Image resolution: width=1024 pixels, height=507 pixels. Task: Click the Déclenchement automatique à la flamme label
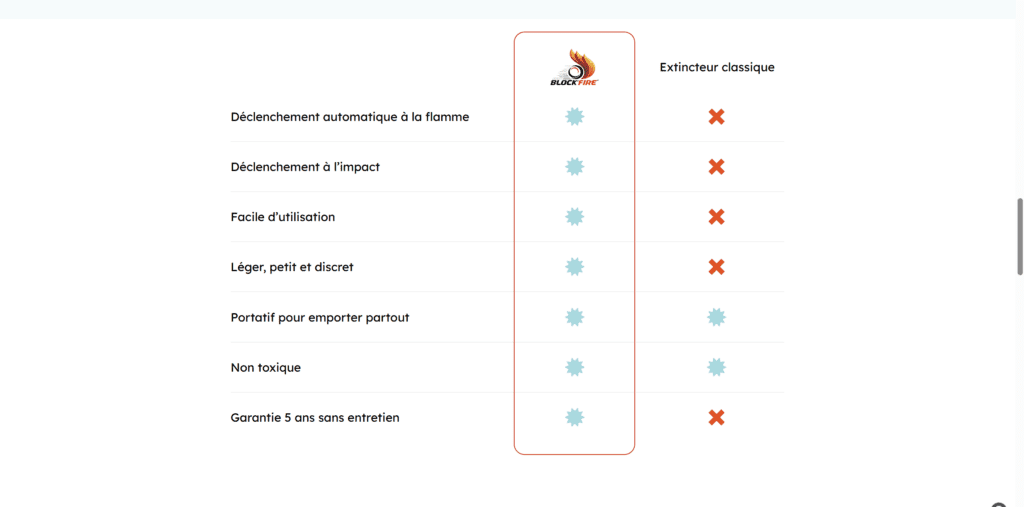point(349,117)
